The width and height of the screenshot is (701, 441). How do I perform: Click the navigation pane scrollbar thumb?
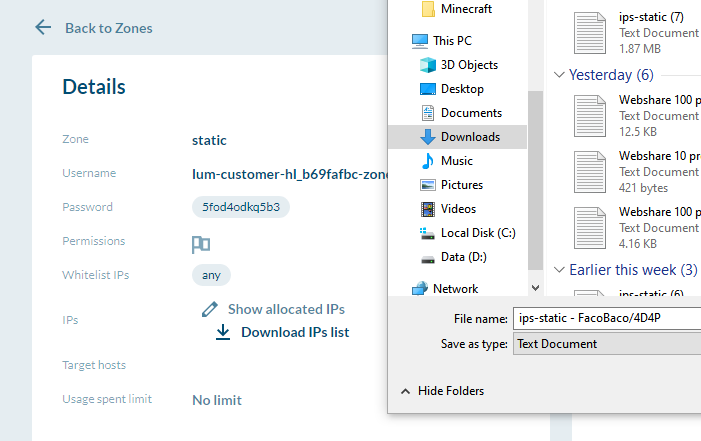pyautogui.click(x=535, y=181)
